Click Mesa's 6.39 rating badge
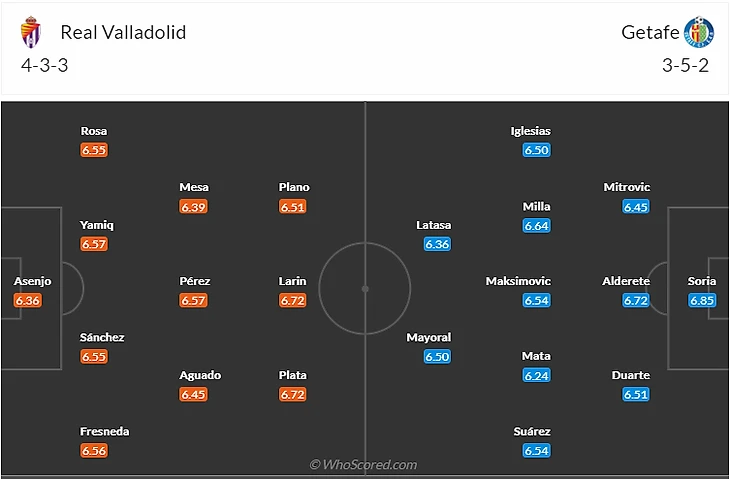This screenshot has width=730, height=479. tap(194, 207)
